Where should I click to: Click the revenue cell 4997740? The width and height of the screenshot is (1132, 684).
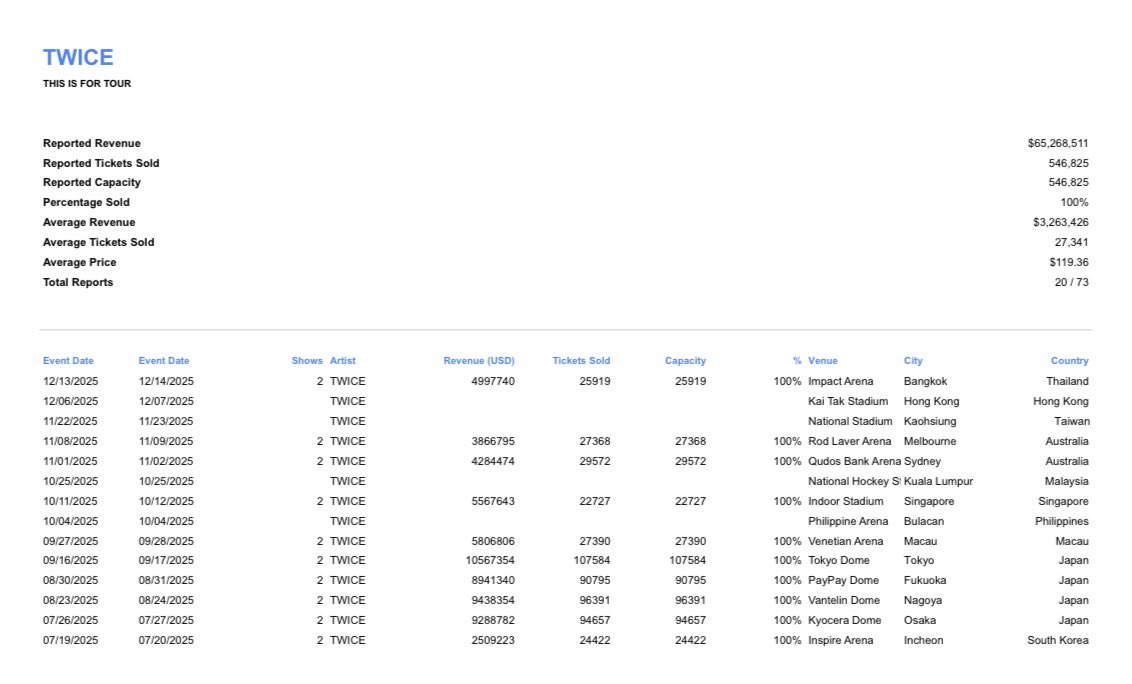click(x=493, y=381)
